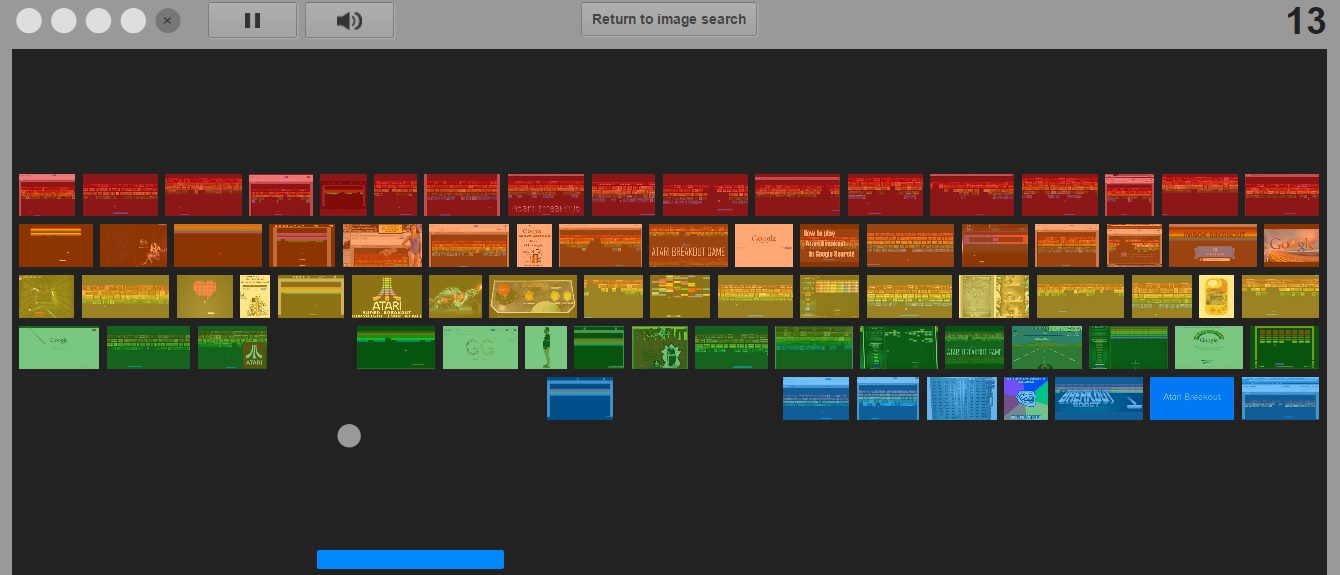
Task: Select the peach Google logo brick in orange row
Action: 764,246
